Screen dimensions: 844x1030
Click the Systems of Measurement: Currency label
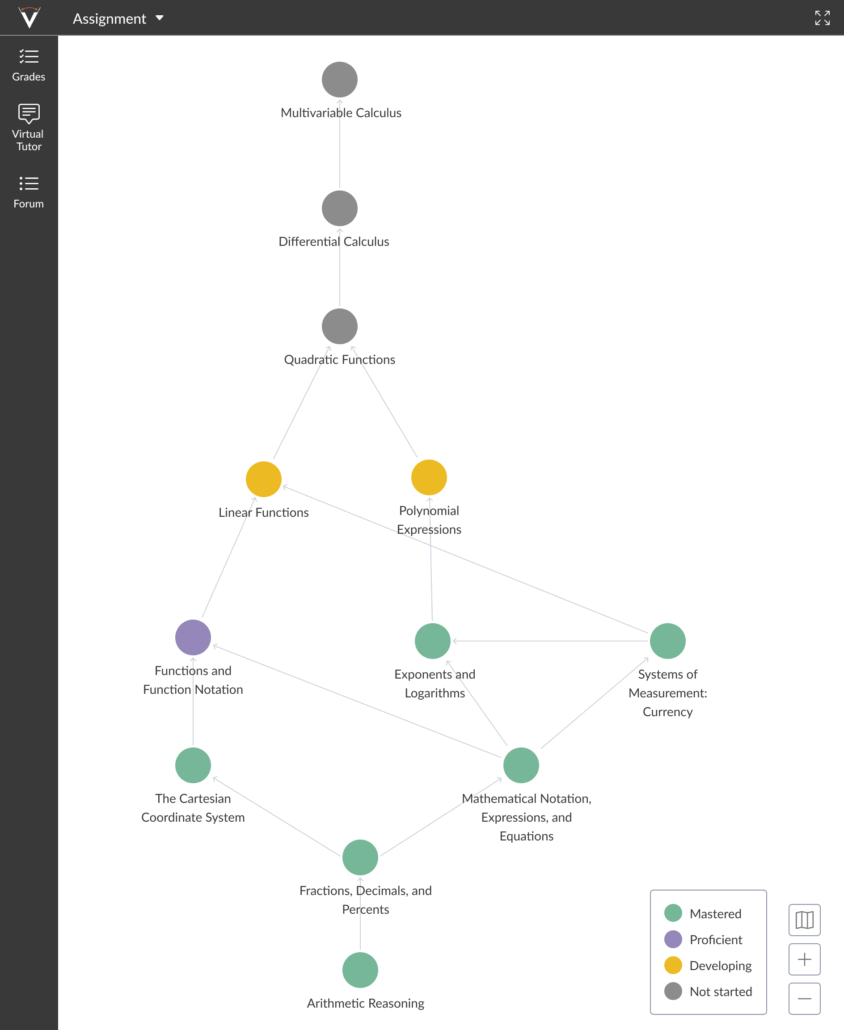point(667,693)
